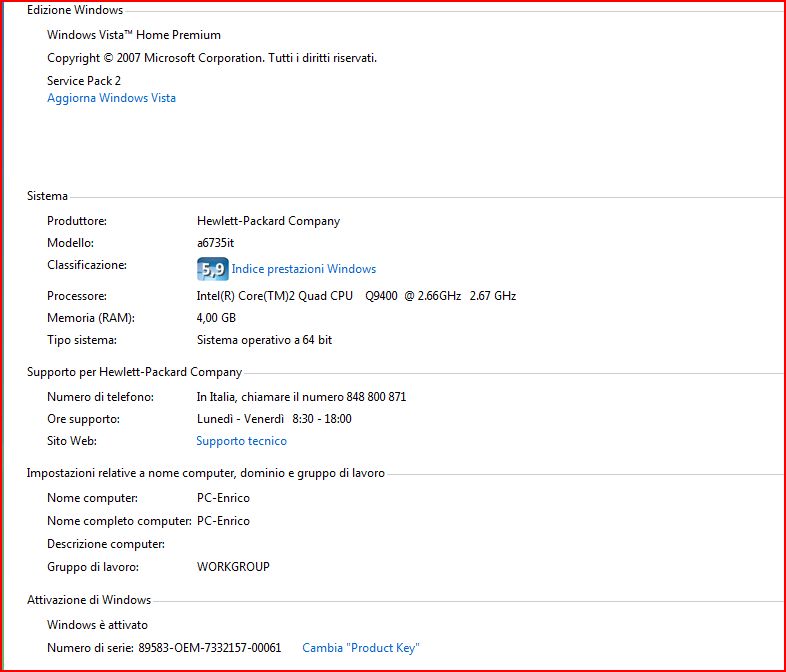
Task: Click the support hours Lunedì - Venerdì text
Action: 274,419
